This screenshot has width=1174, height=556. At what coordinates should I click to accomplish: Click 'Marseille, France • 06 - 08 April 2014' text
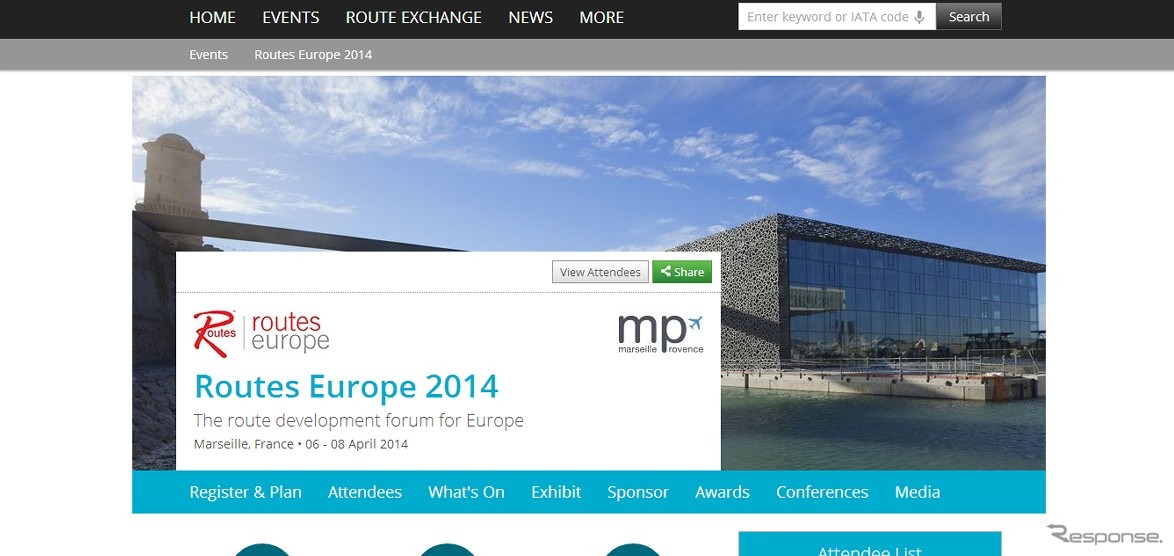click(x=301, y=444)
